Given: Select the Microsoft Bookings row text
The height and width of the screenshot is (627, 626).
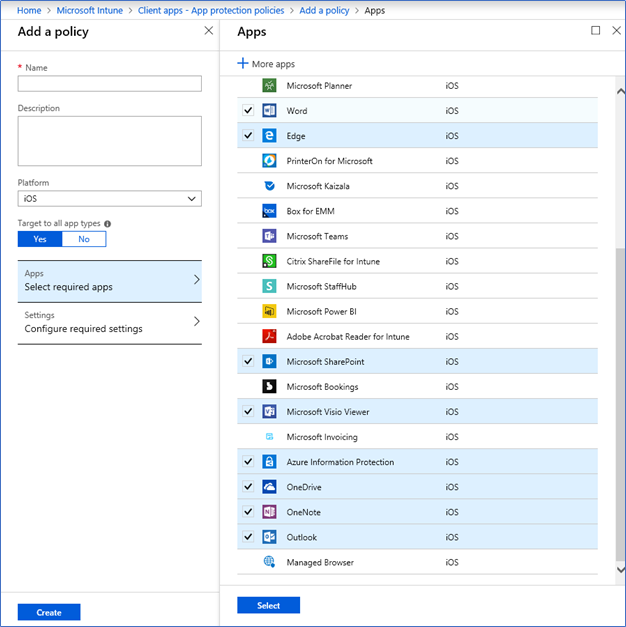Looking at the screenshot, I should (x=322, y=387).
